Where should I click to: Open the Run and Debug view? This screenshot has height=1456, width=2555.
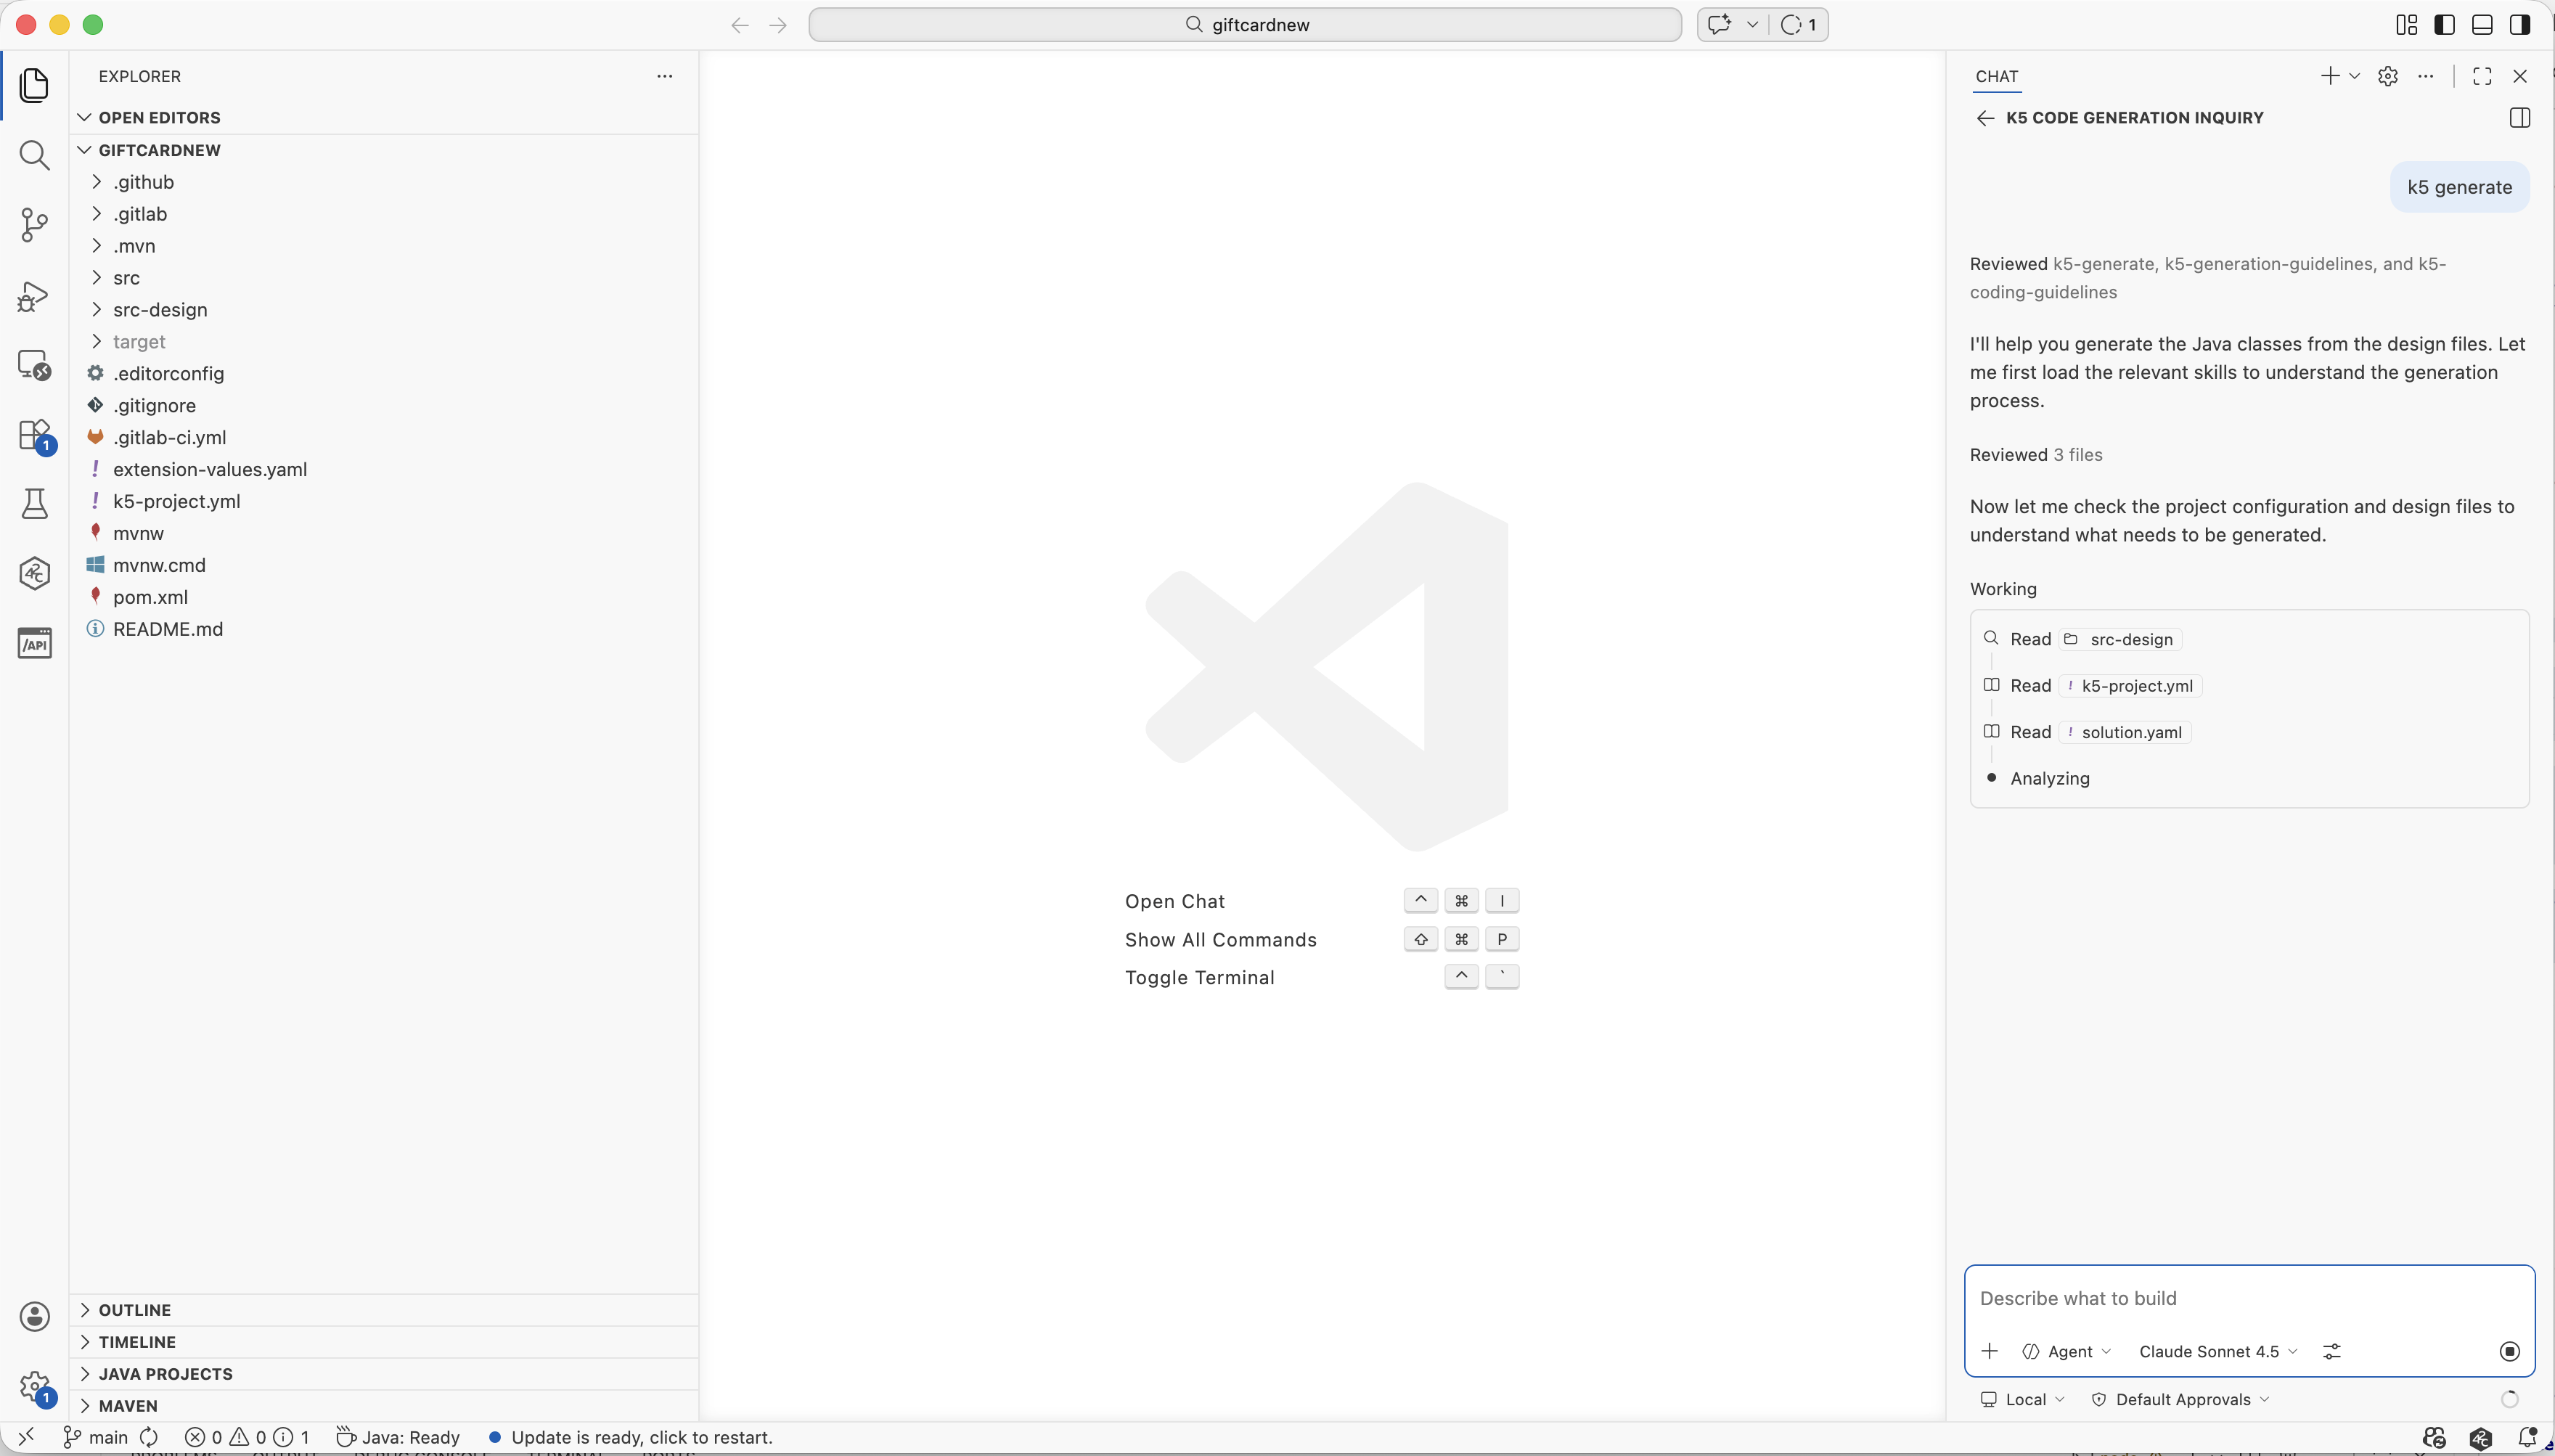[x=34, y=296]
